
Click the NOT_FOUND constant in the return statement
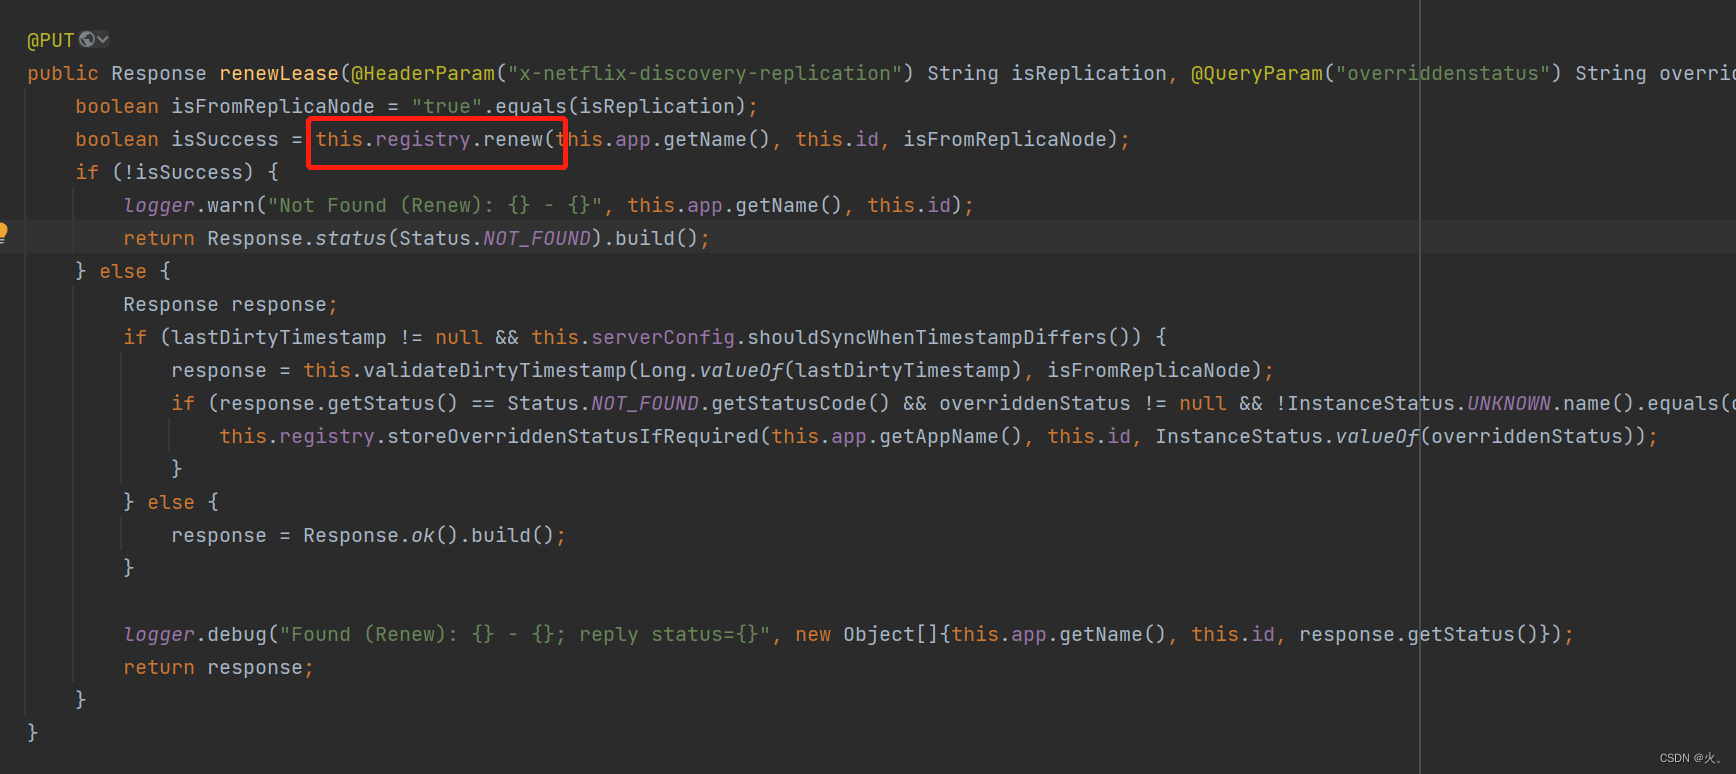click(x=537, y=238)
